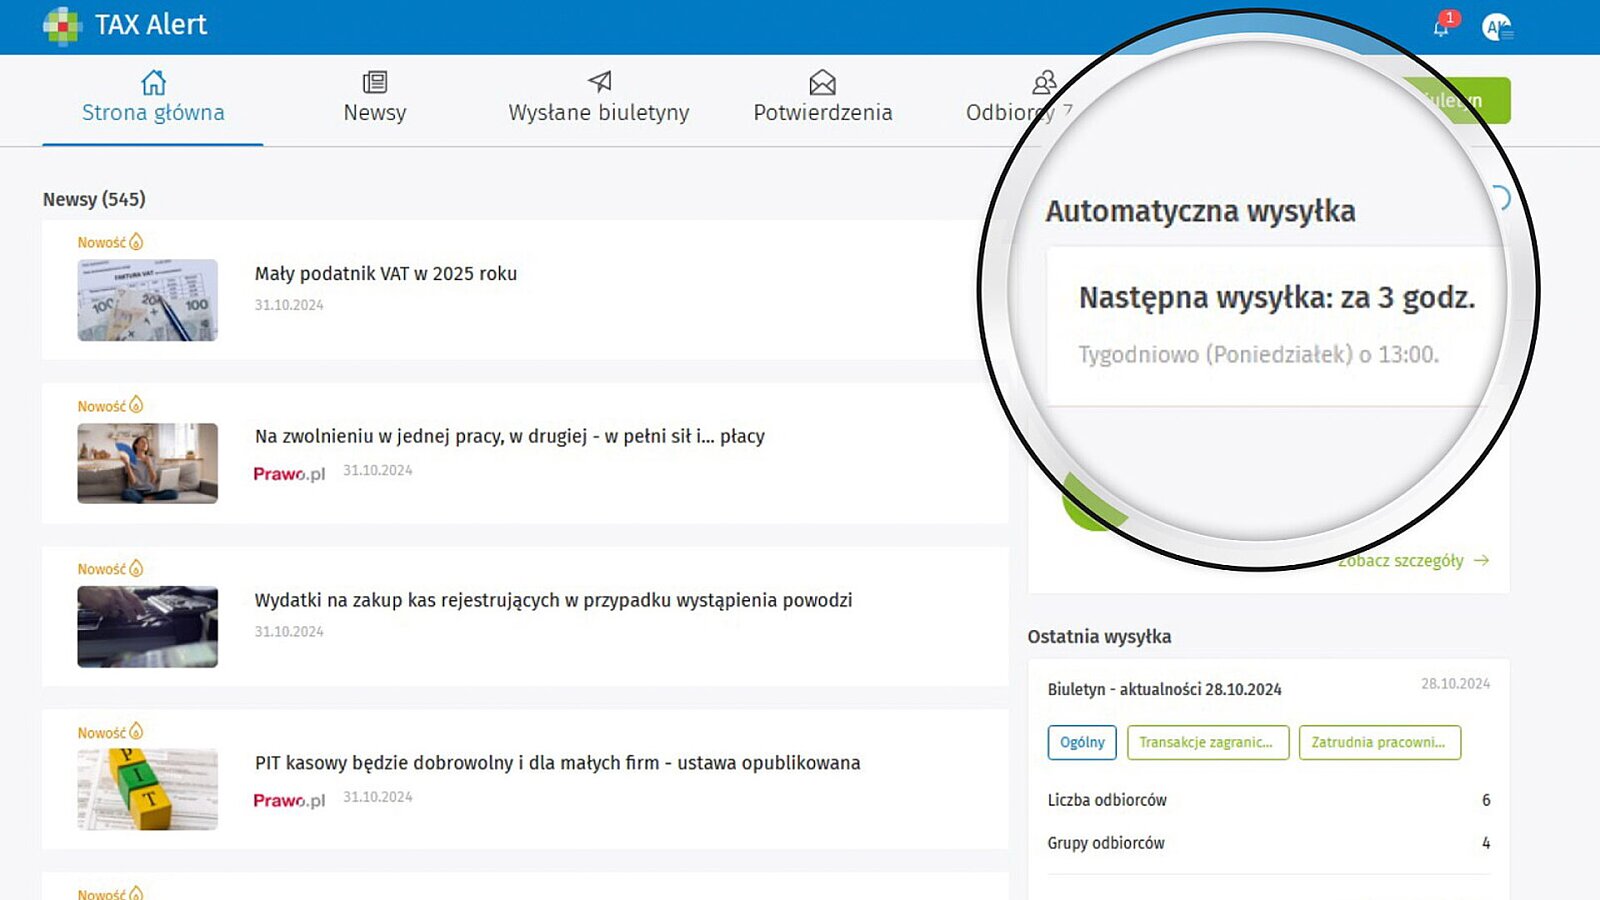Open thumbnail of woman on sofa article

point(147,463)
